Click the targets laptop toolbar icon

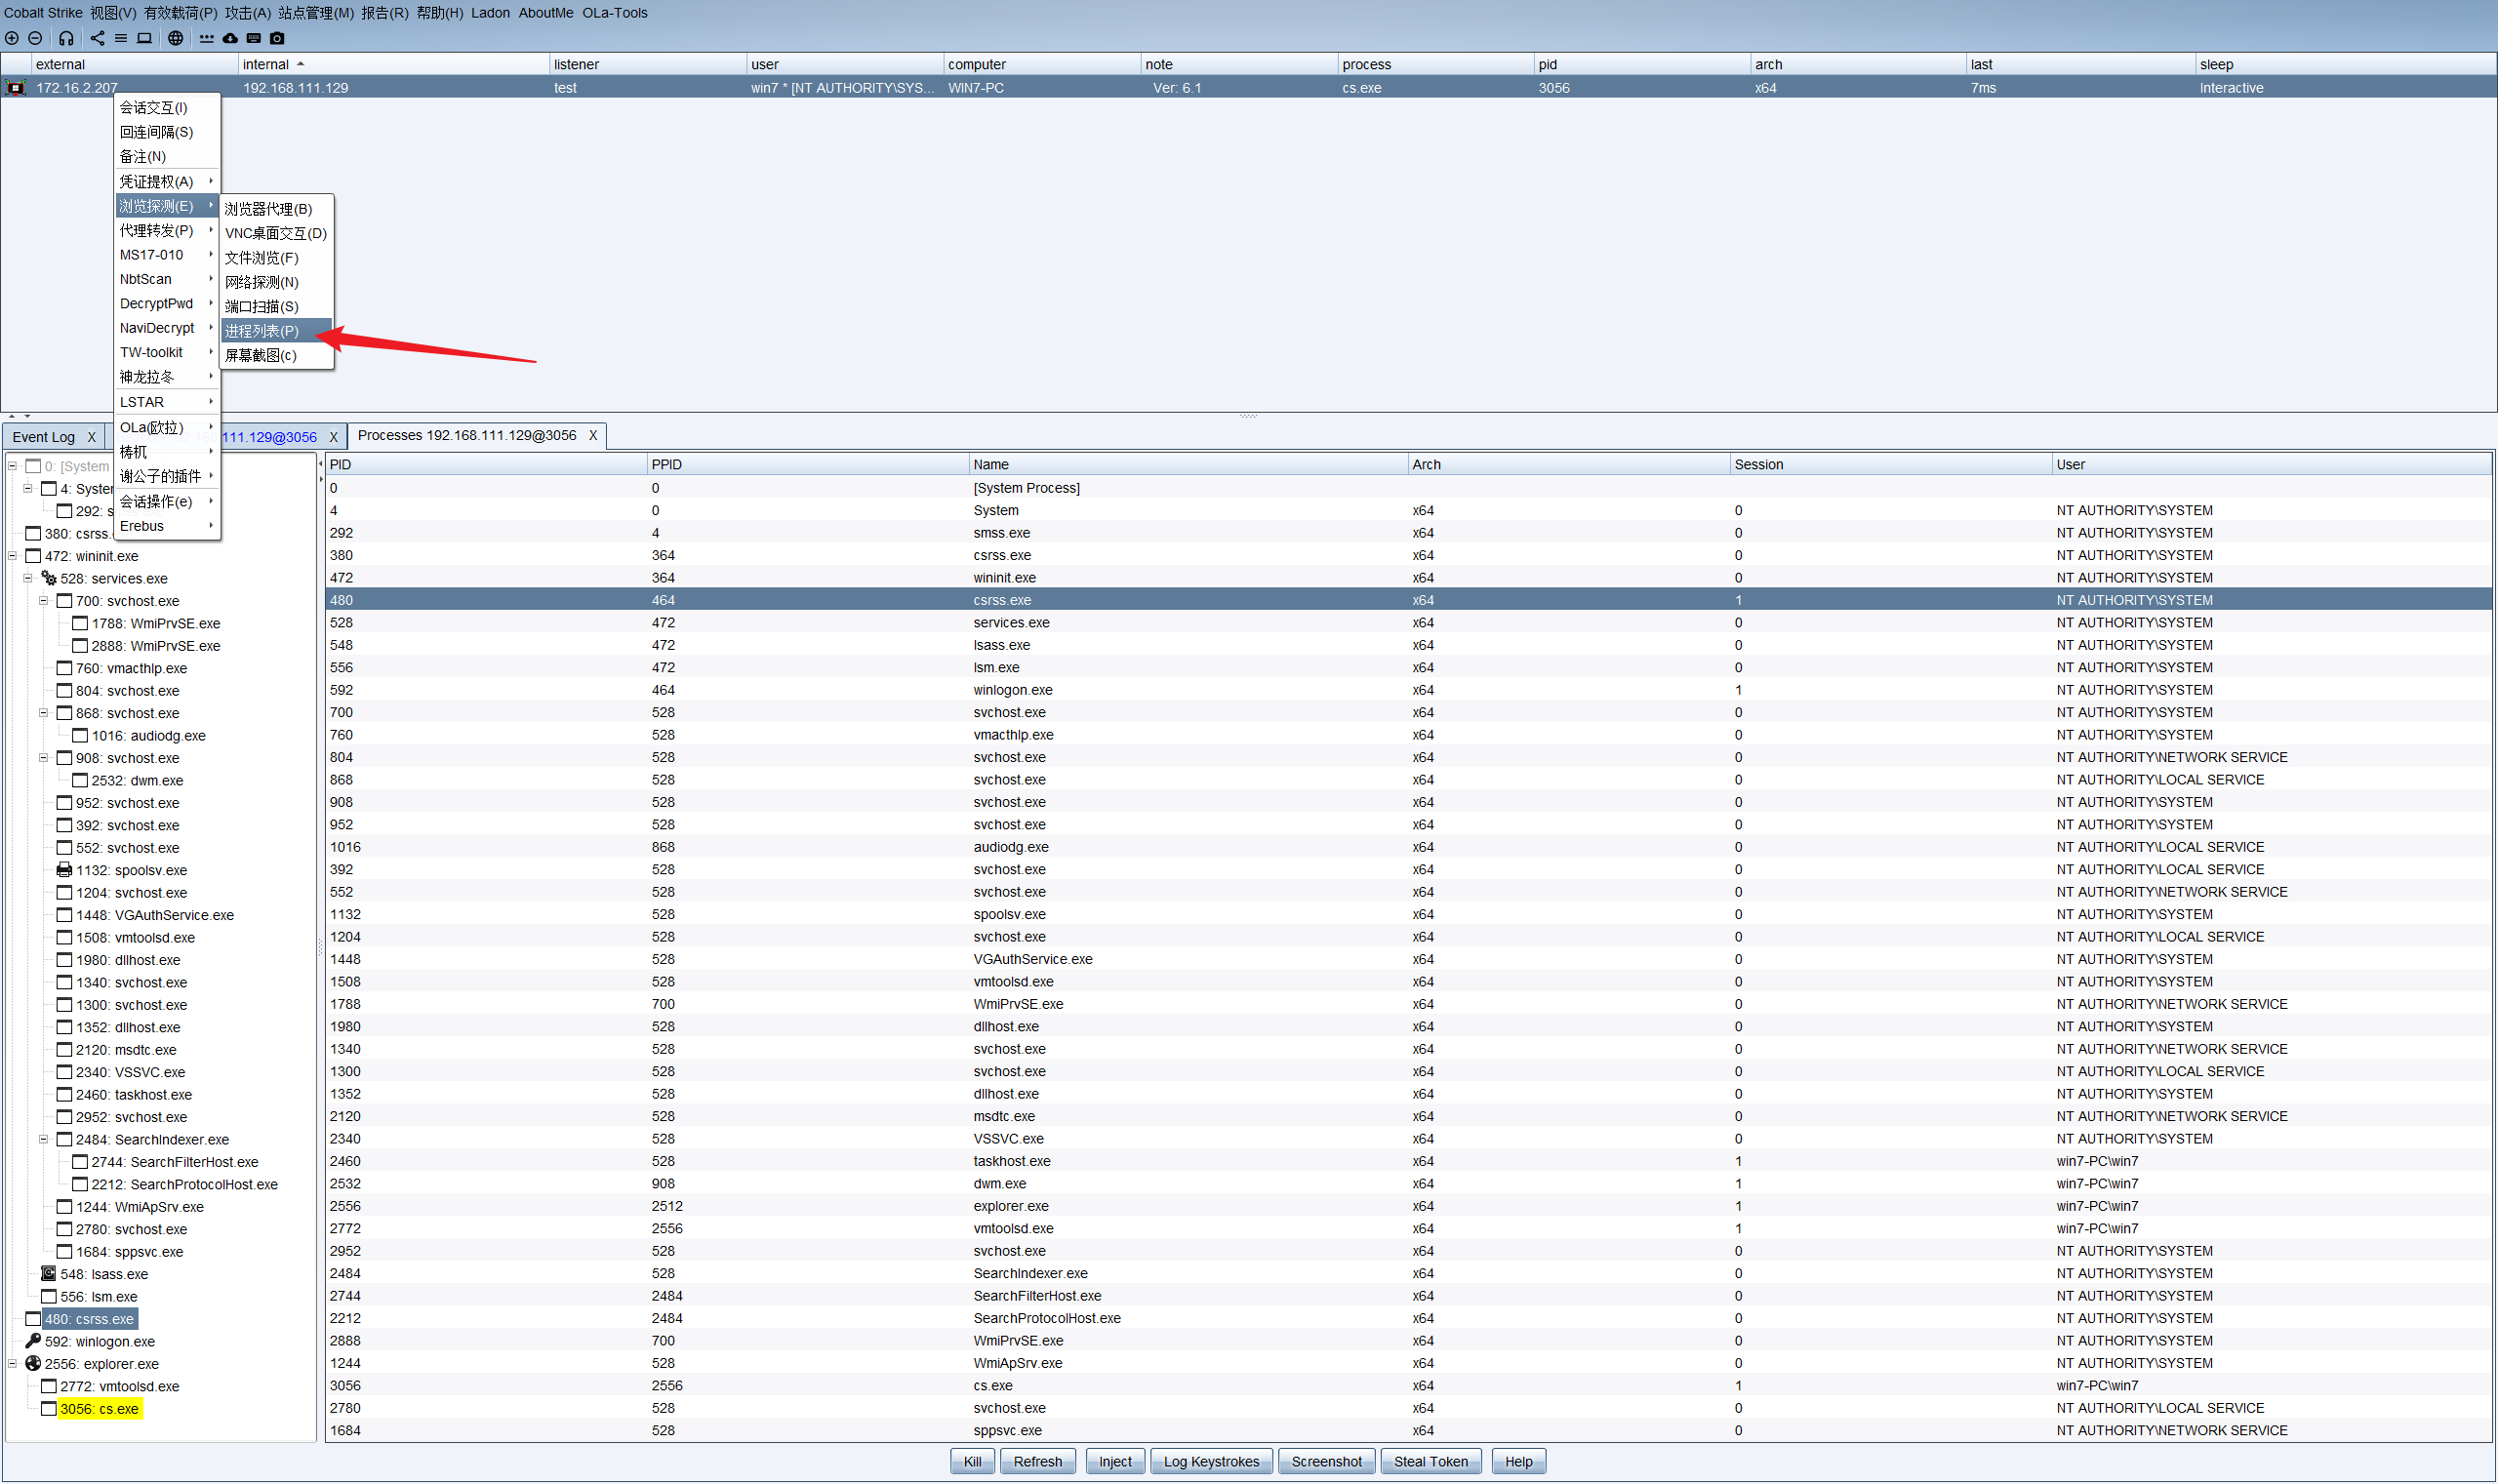click(x=144, y=38)
